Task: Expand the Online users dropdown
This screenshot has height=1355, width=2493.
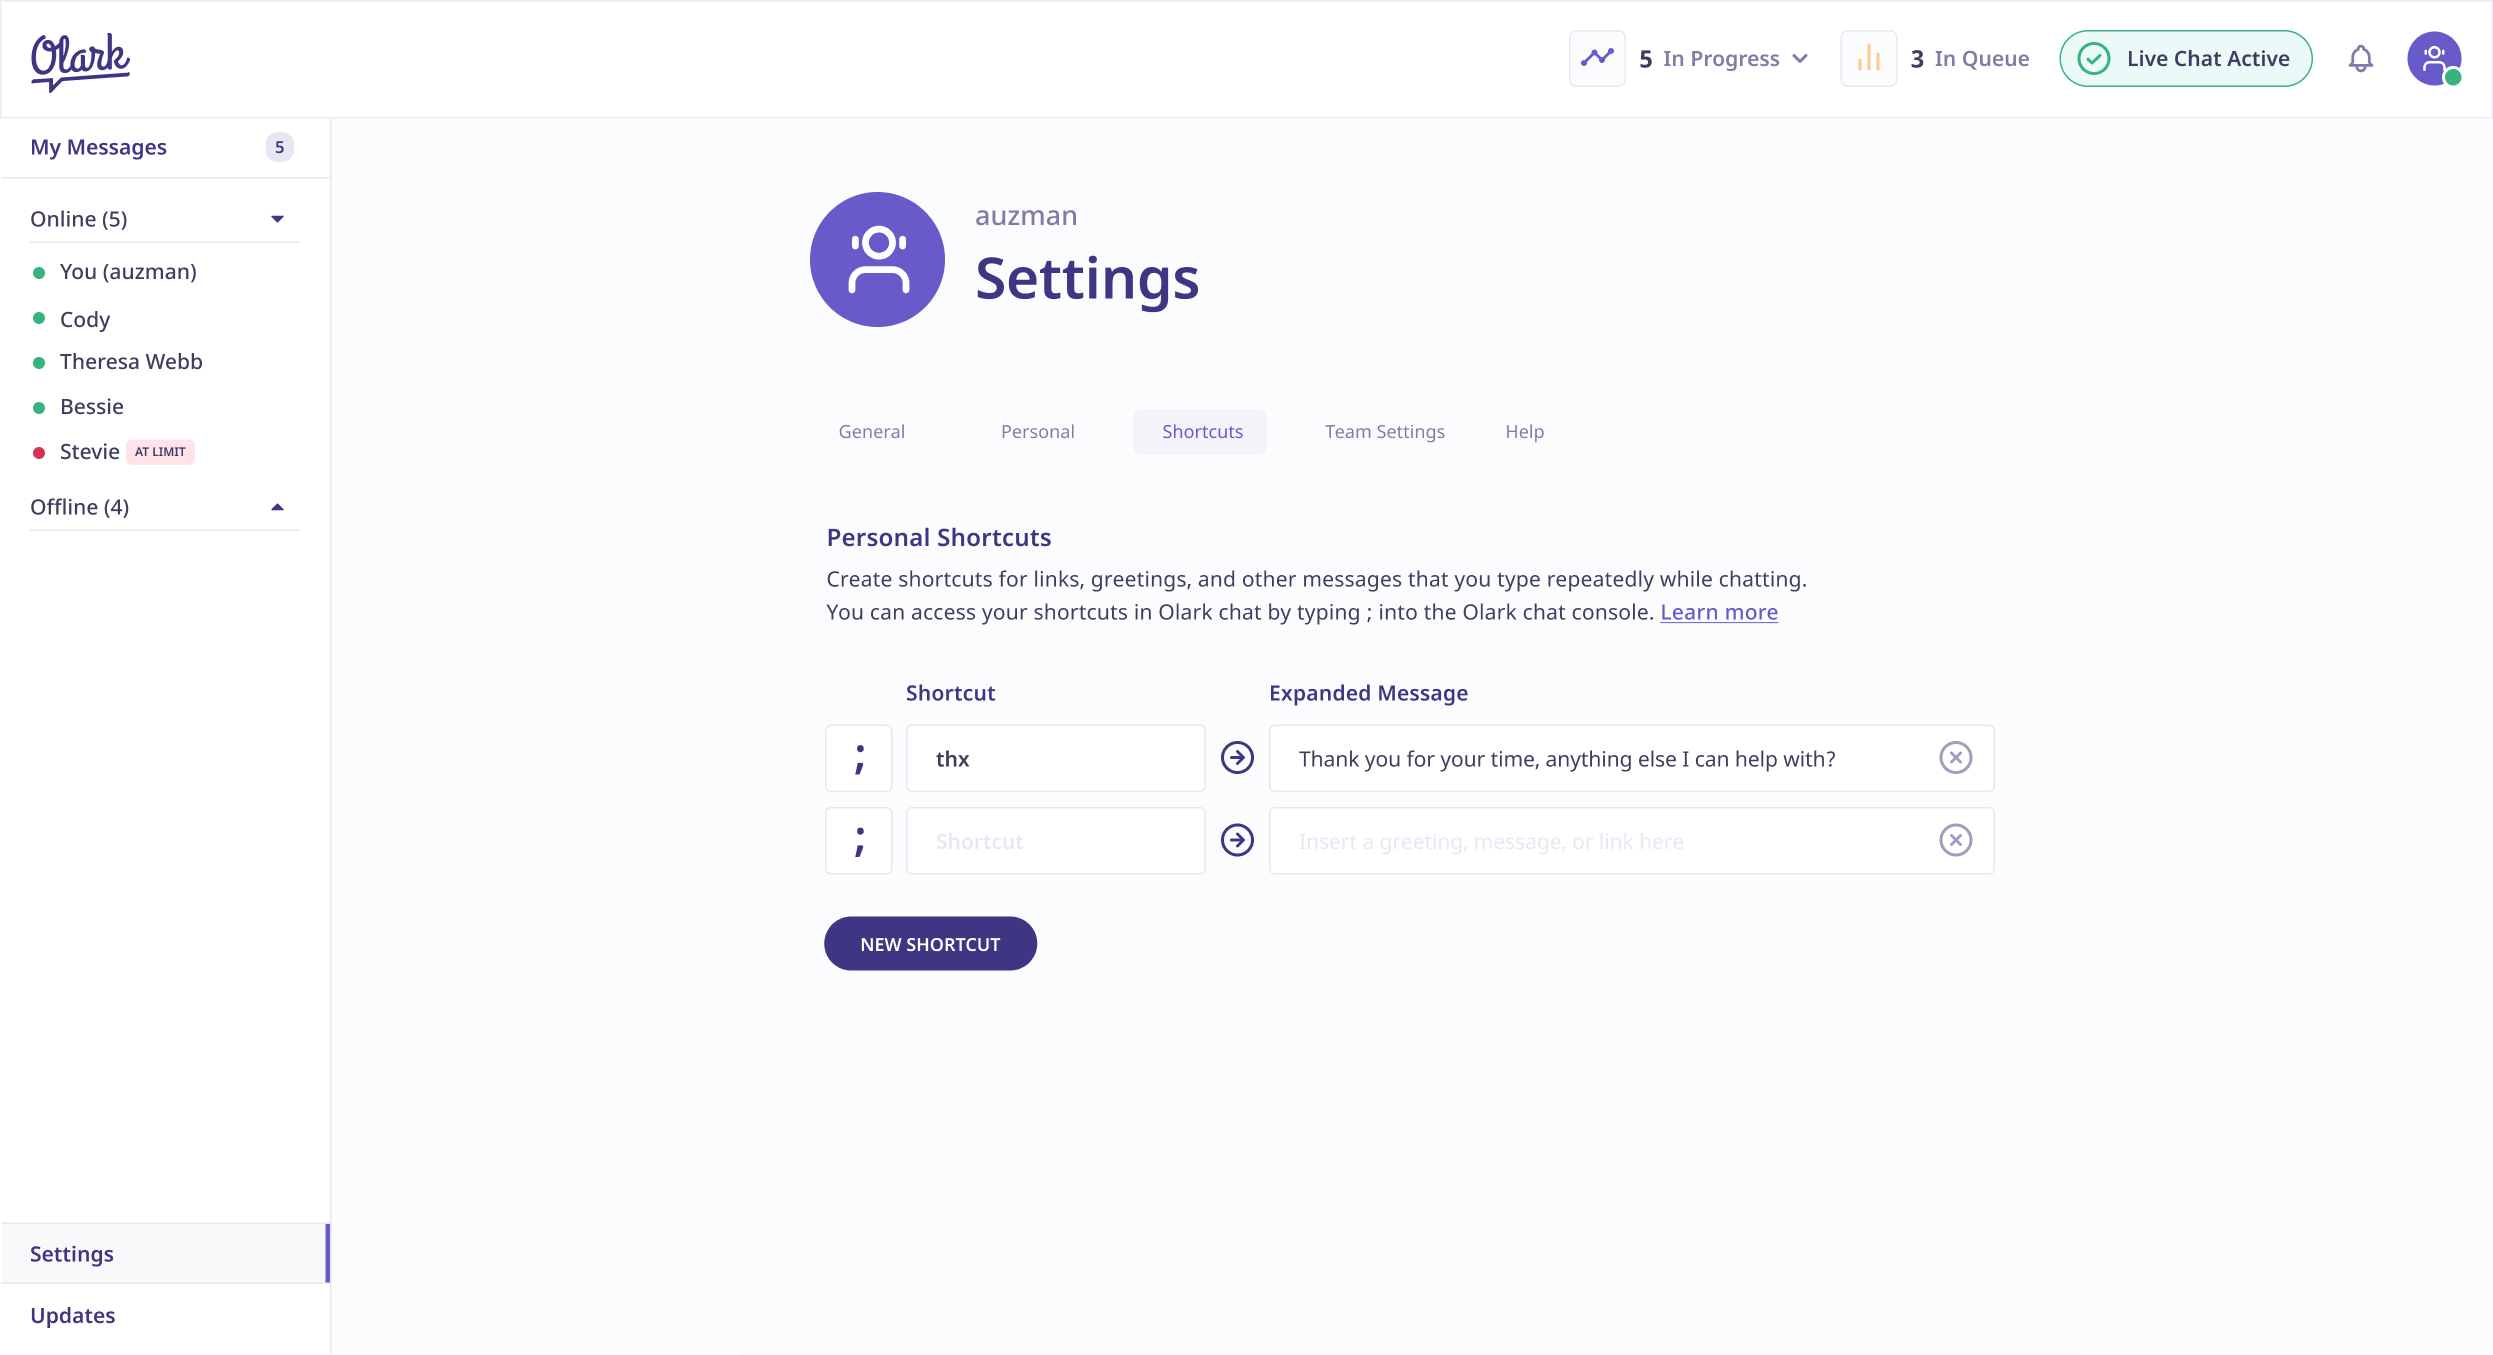Action: click(277, 219)
